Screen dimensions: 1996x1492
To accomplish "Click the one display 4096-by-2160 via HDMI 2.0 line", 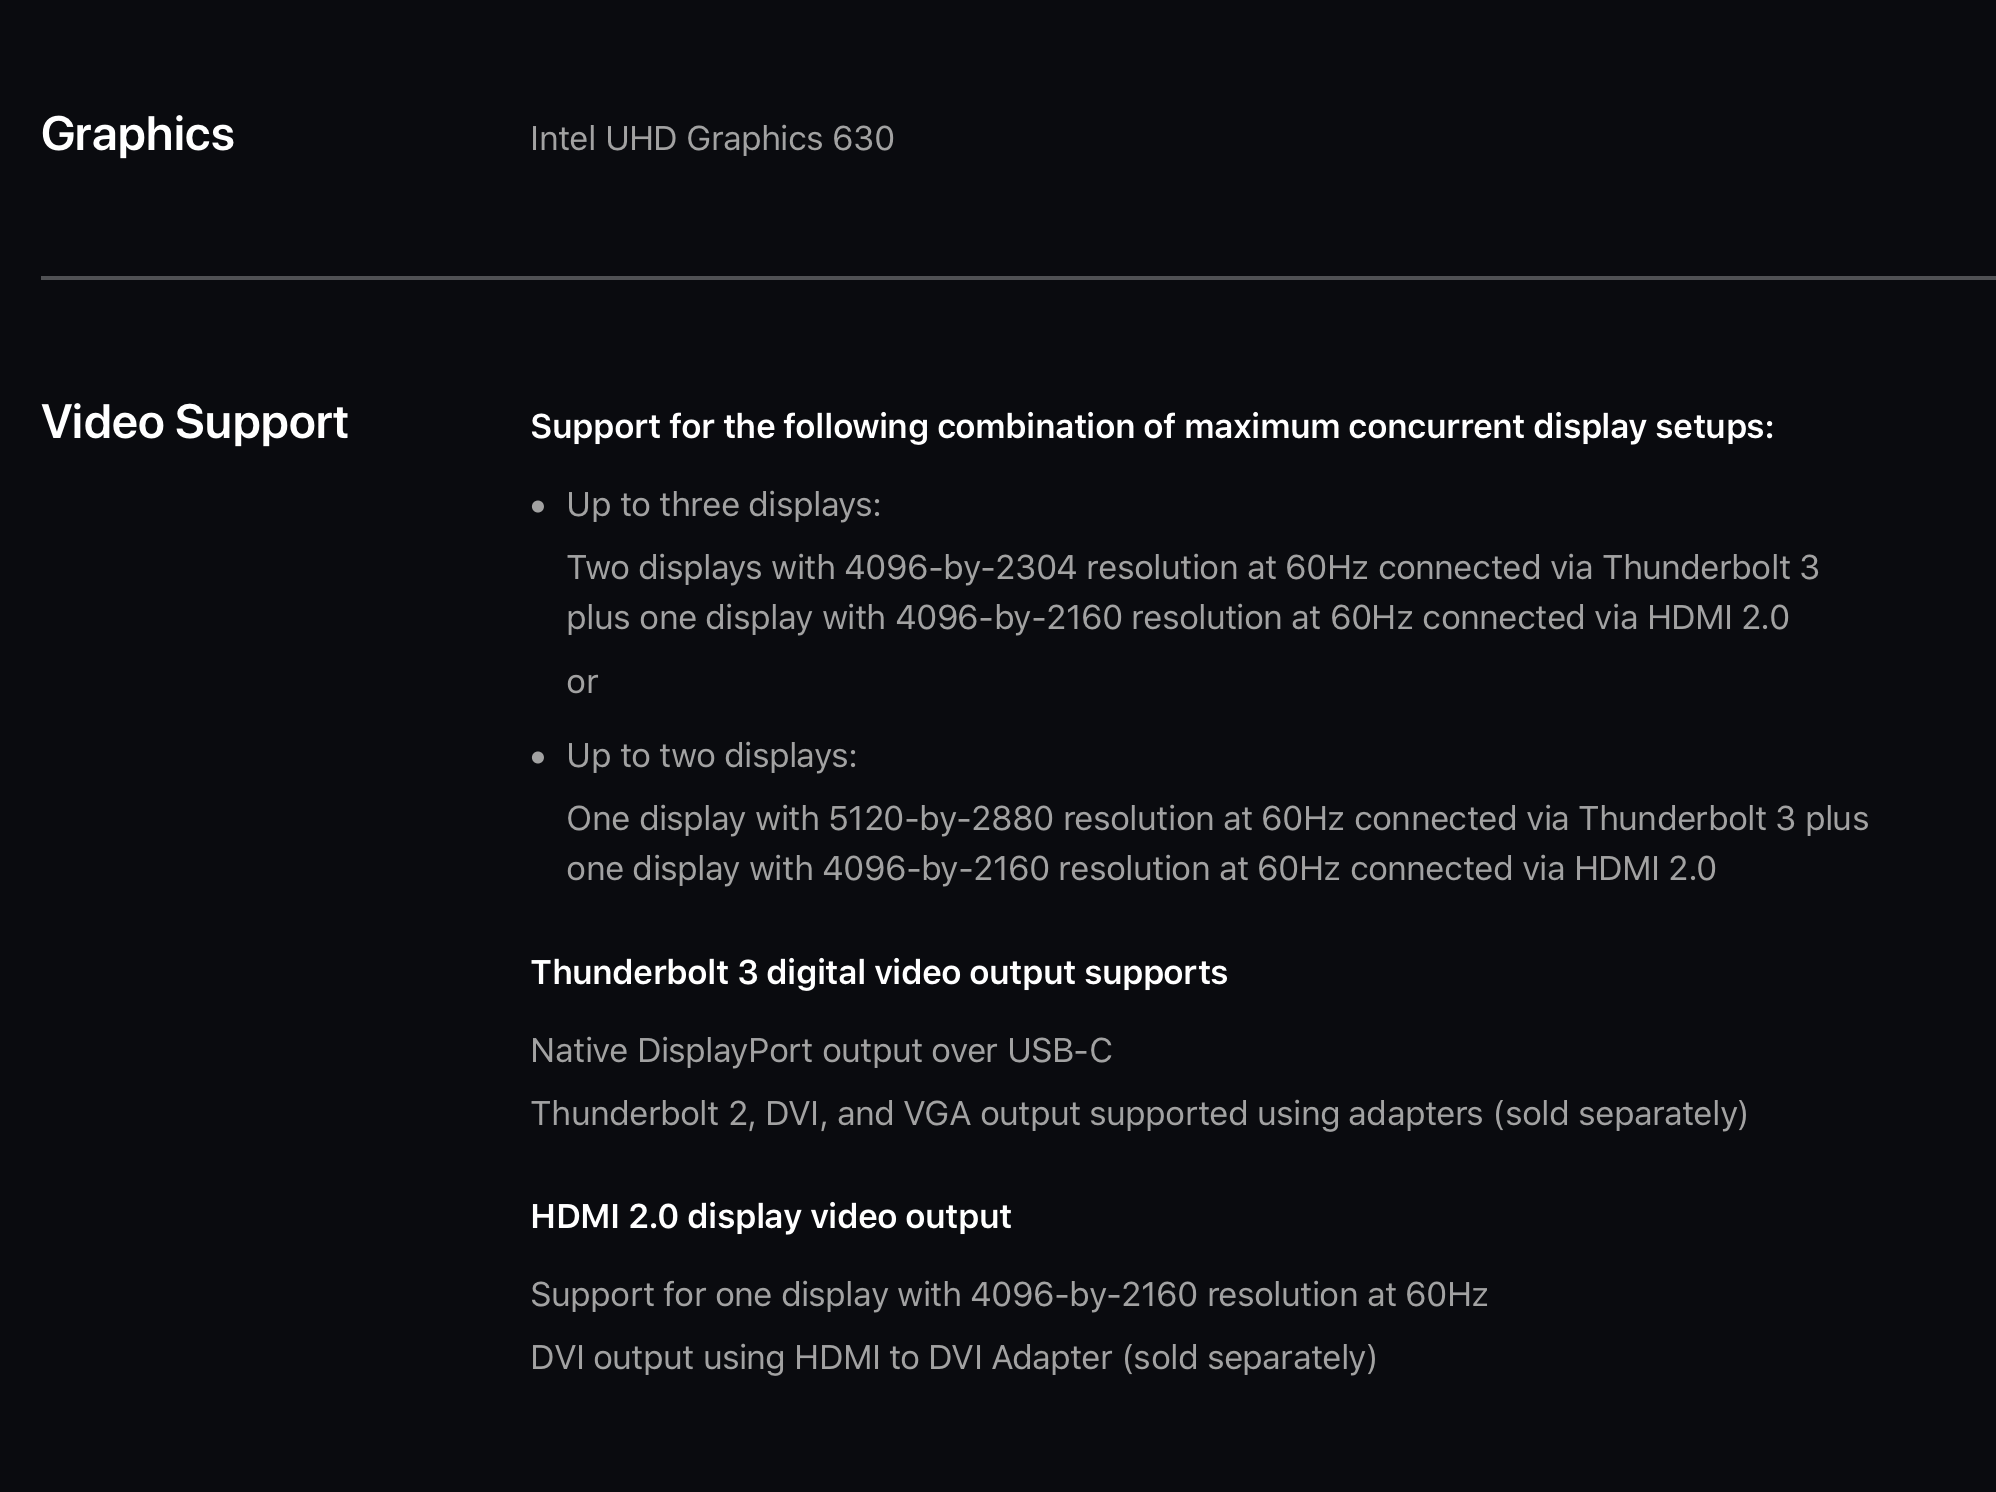I will [x=1141, y=869].
